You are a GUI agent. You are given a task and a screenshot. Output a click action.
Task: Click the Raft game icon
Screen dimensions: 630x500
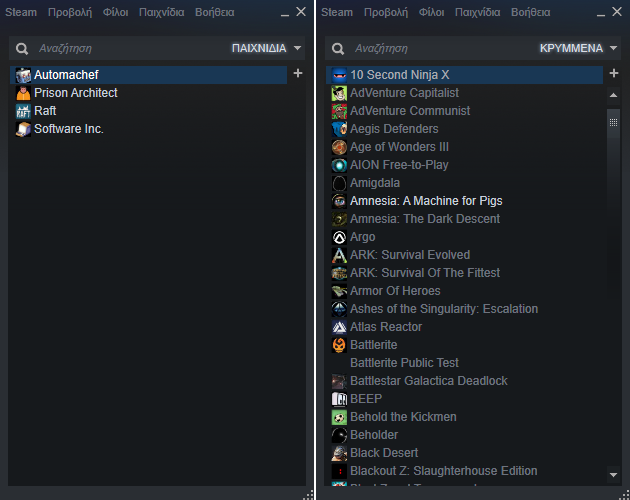click(23, 111)
